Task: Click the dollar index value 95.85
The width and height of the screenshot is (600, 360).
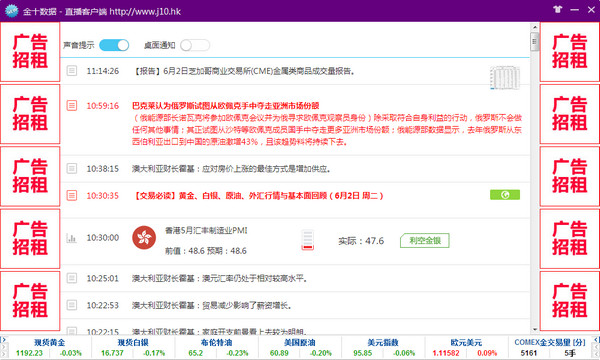Action: 362,353
